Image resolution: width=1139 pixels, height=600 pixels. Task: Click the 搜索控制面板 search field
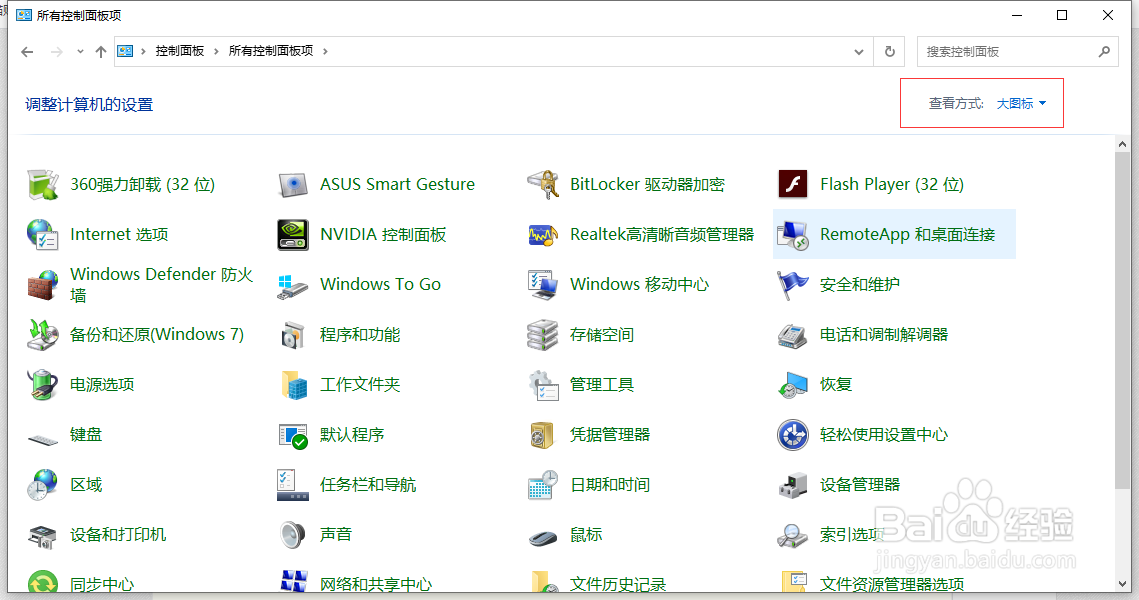[1017, 52]
